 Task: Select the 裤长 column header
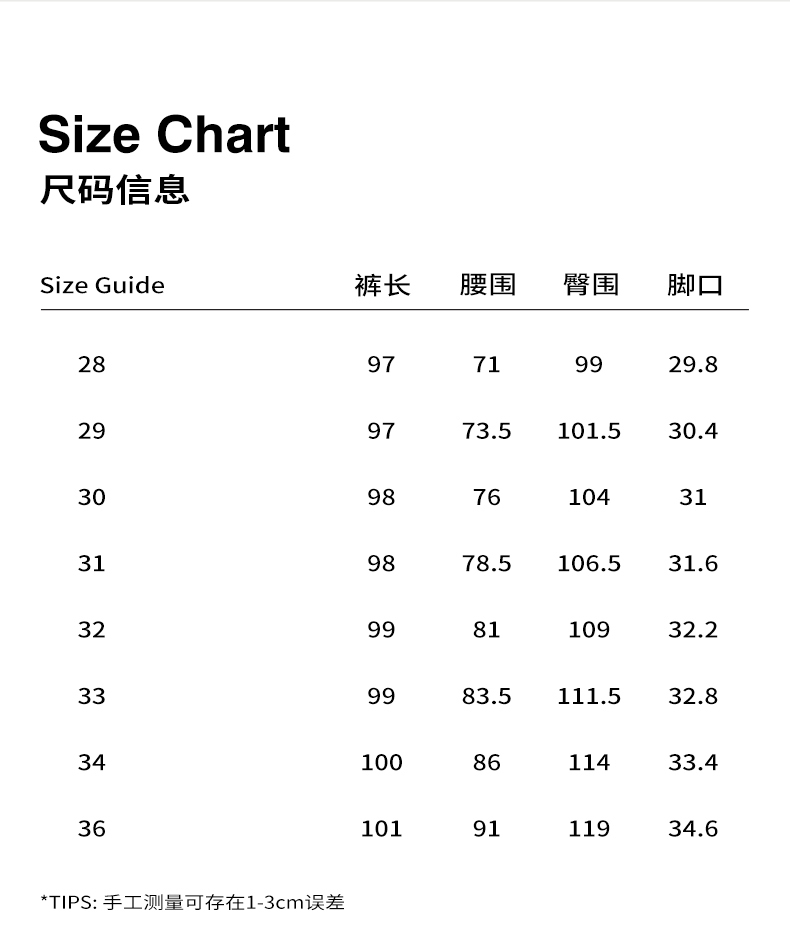tap(382, 285)
